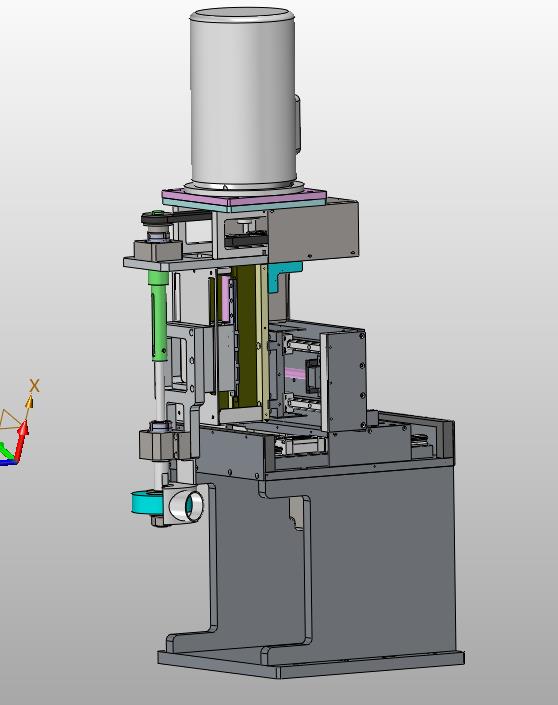This screenshot has width=558, height=705.
Task: Pick the green vertical shaft sleeve
Action: point(158,315)
